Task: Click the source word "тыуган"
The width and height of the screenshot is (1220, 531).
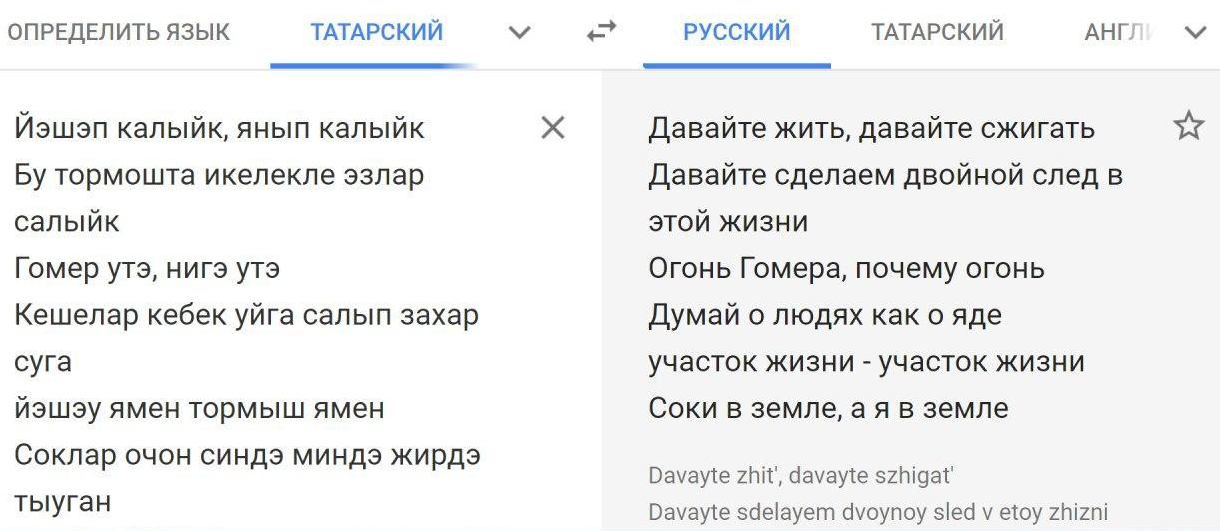Action: (62, 501)
